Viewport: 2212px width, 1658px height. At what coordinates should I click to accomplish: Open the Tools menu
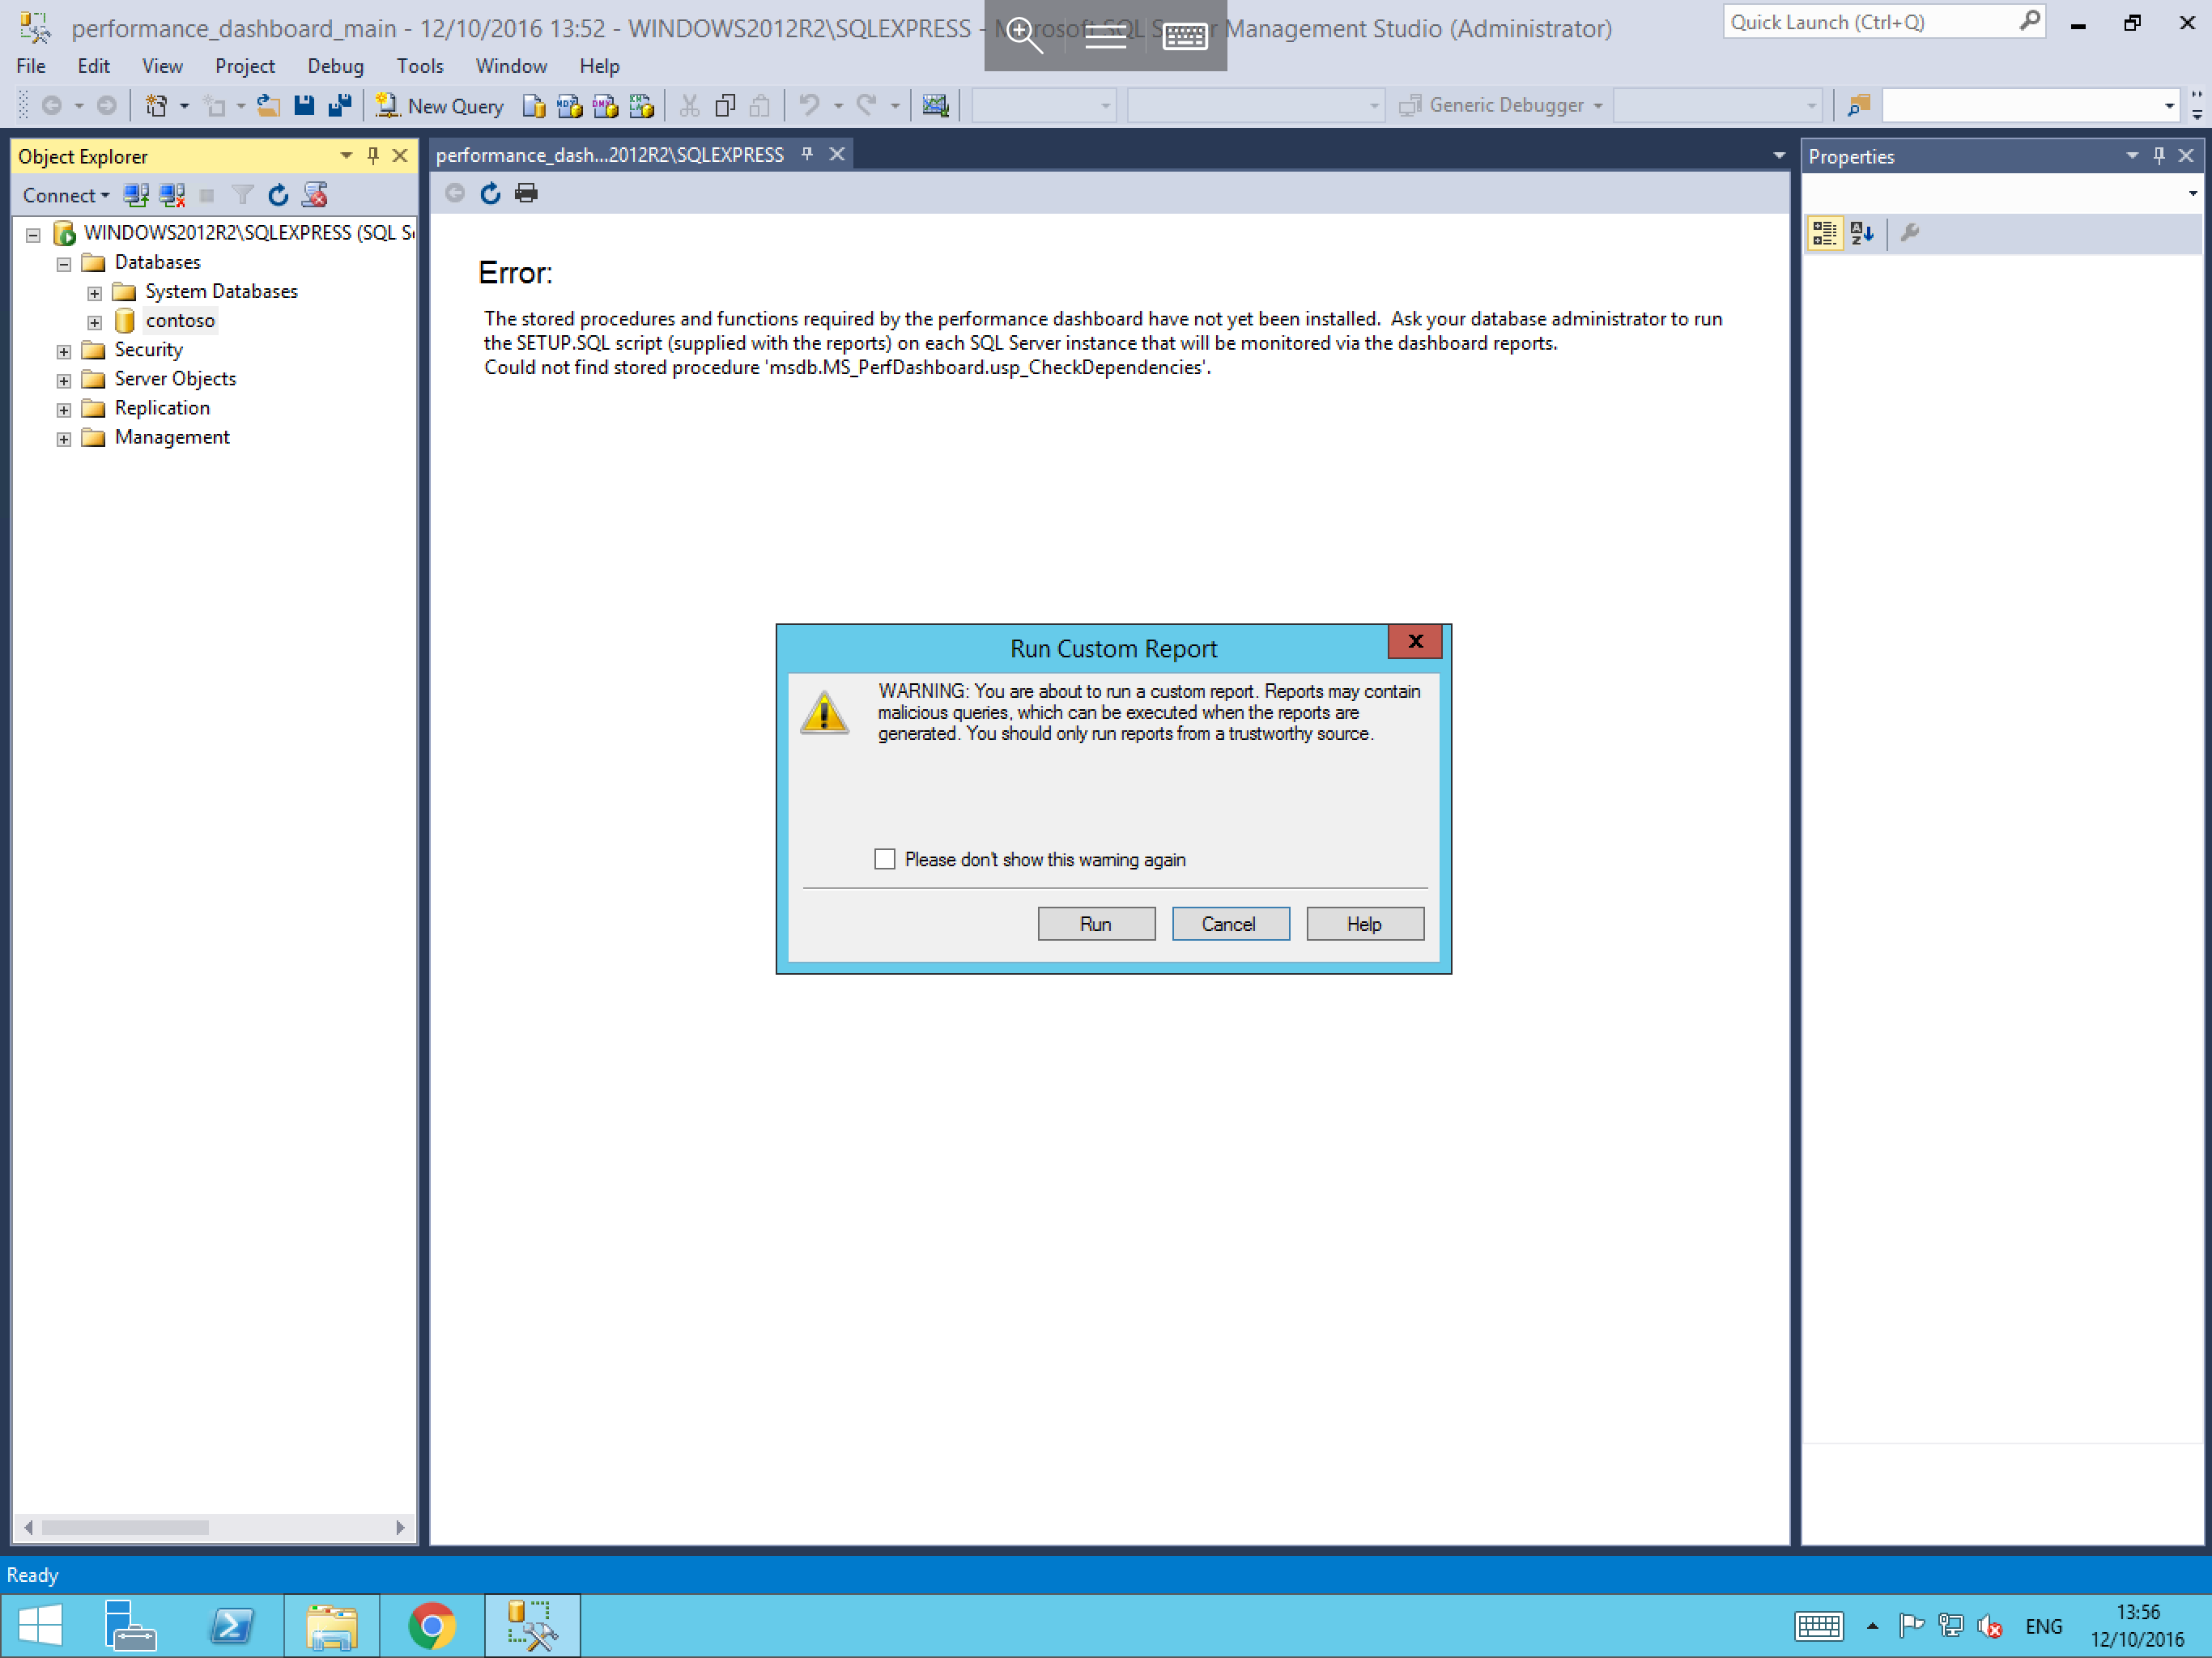coord(420,66)
